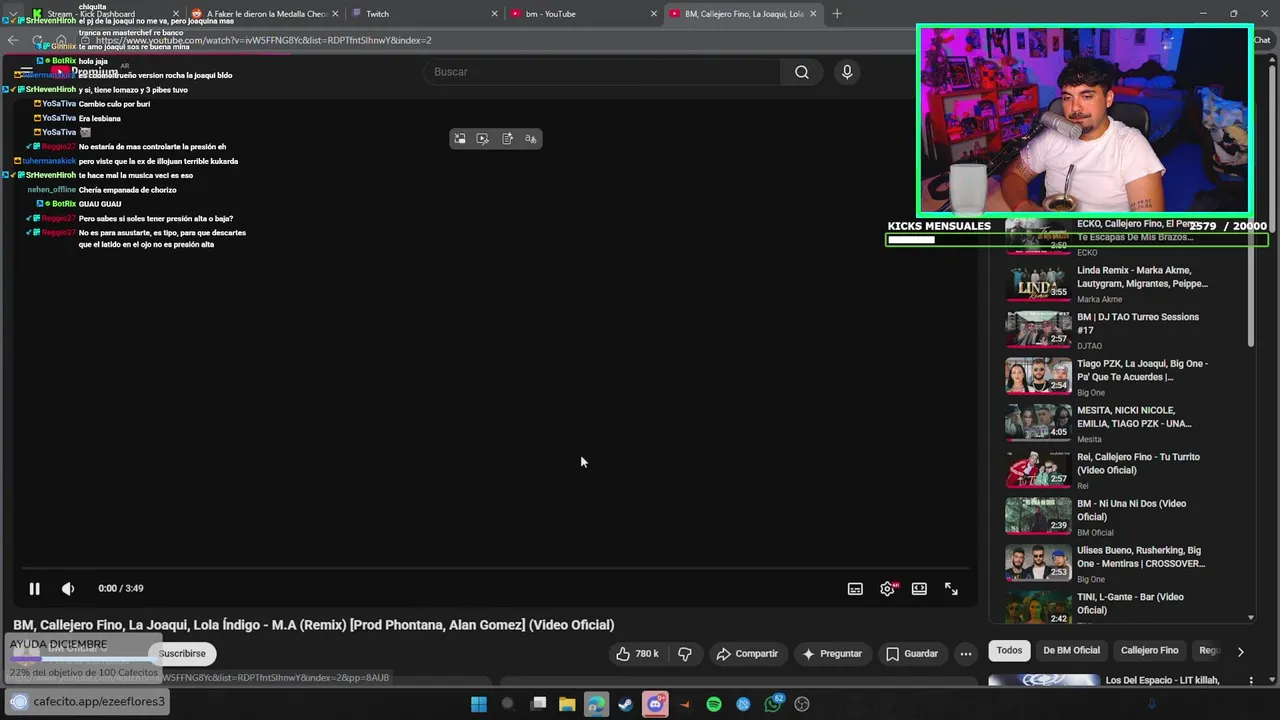
Task: Click the third icon of floating video toolbar
Action: click(507, 139)
